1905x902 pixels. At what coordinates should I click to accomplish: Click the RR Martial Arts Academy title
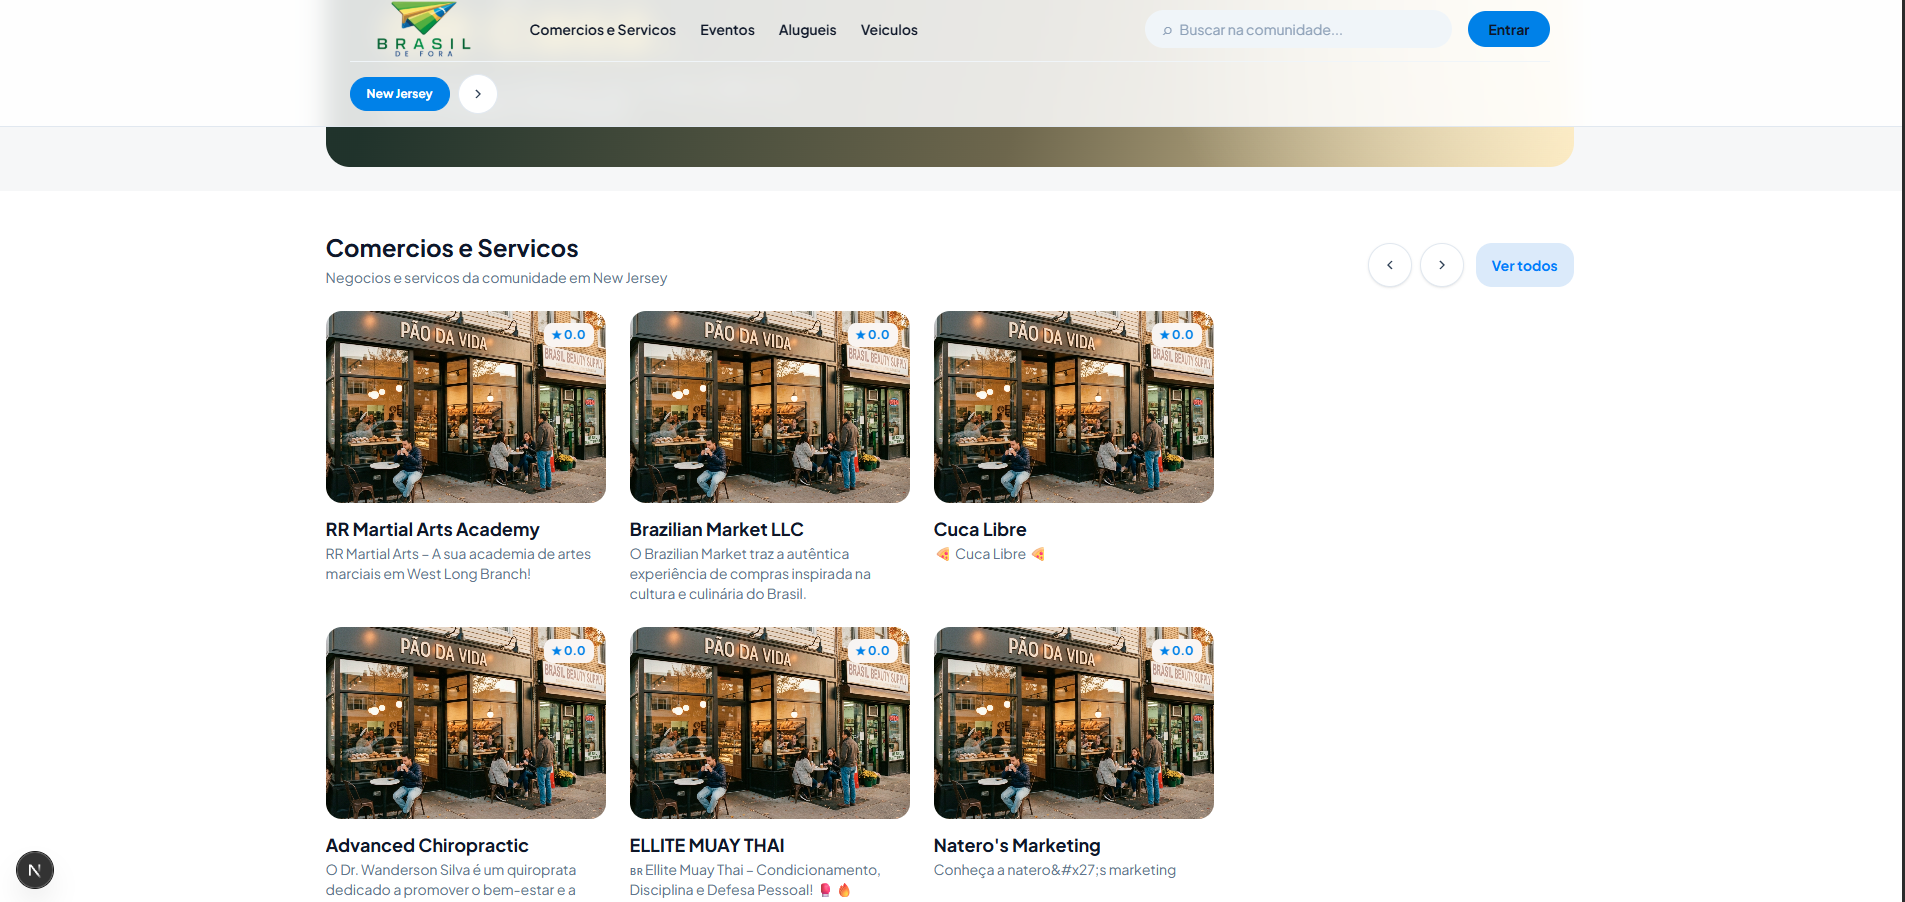tap(433, 530)
